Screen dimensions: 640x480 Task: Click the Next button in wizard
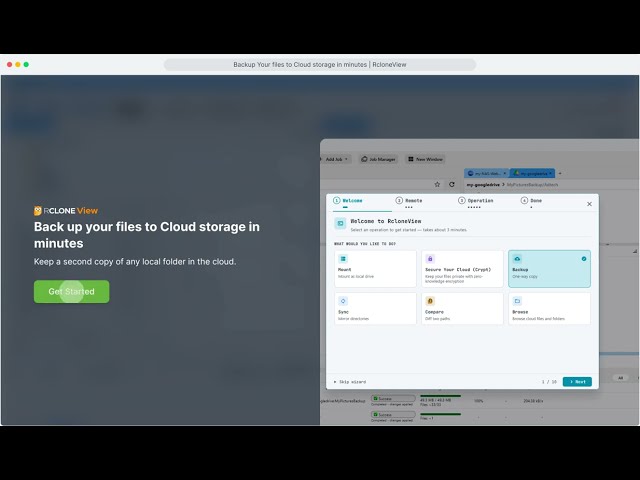[x=577, y=382]
